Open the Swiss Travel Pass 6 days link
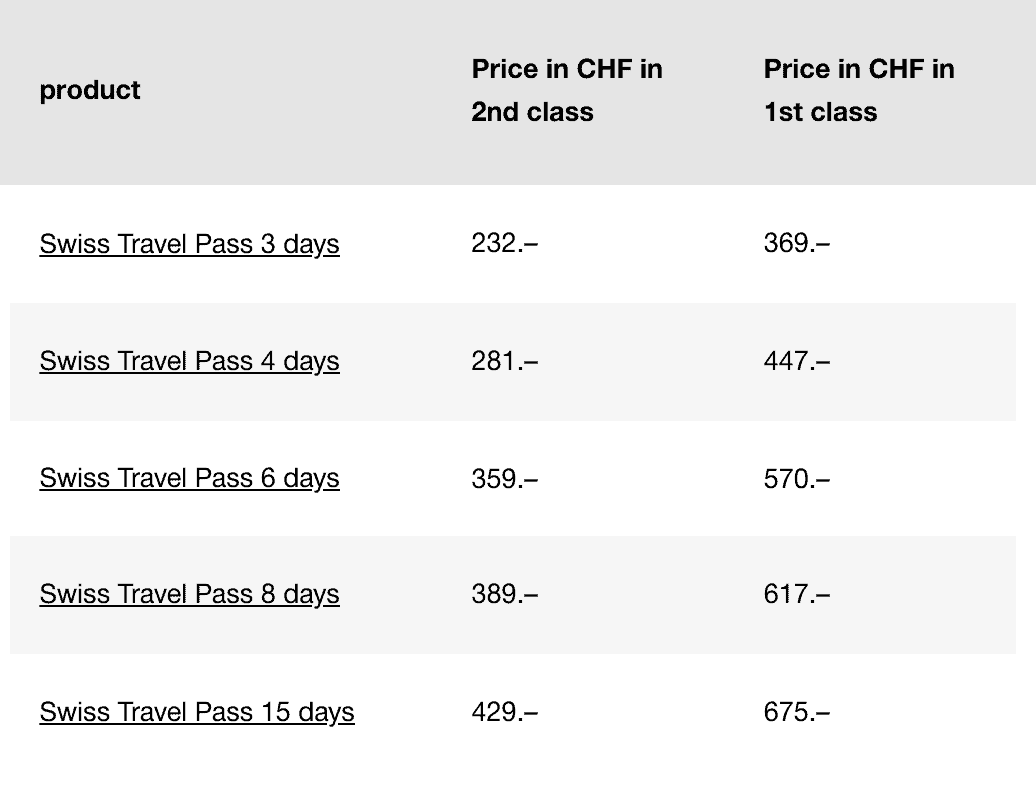 pyautogui.click(x=190, y=478)
